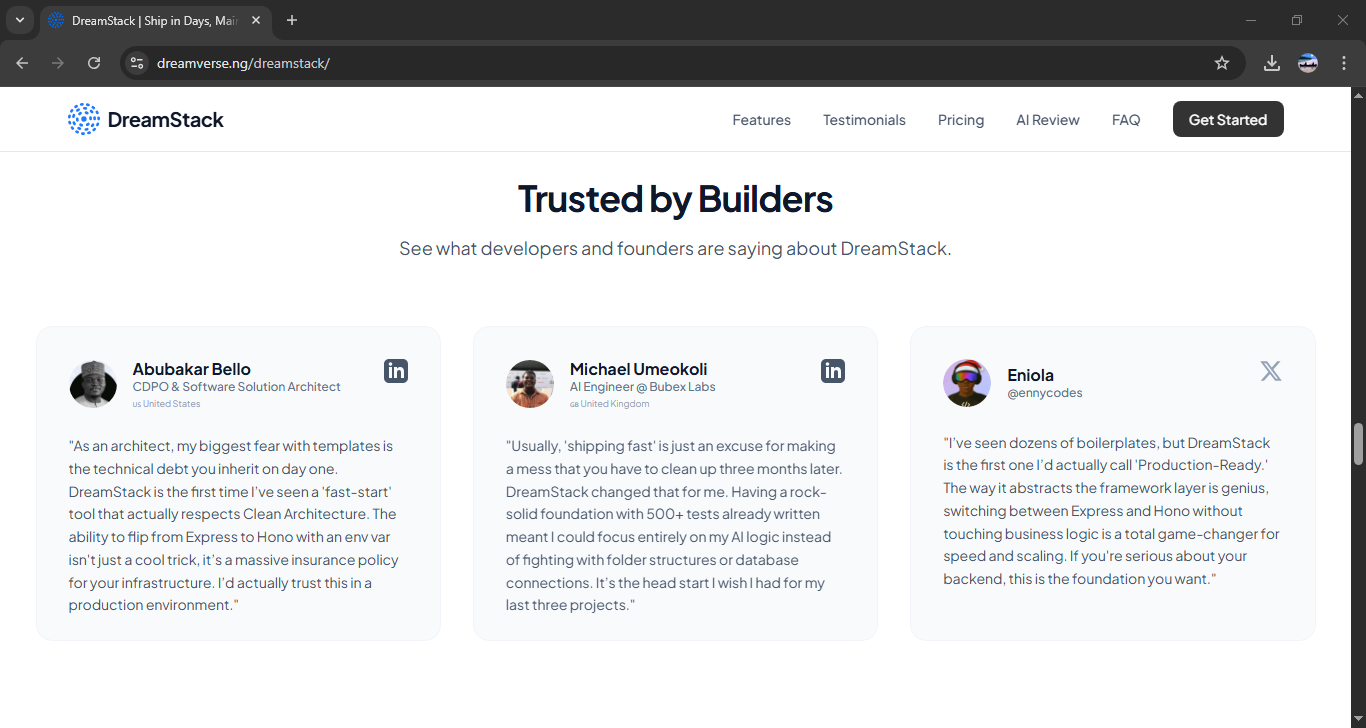1366x728 pixels.
Task: Bookmark the page with the star icon
Action: [x=1221, y=62]
